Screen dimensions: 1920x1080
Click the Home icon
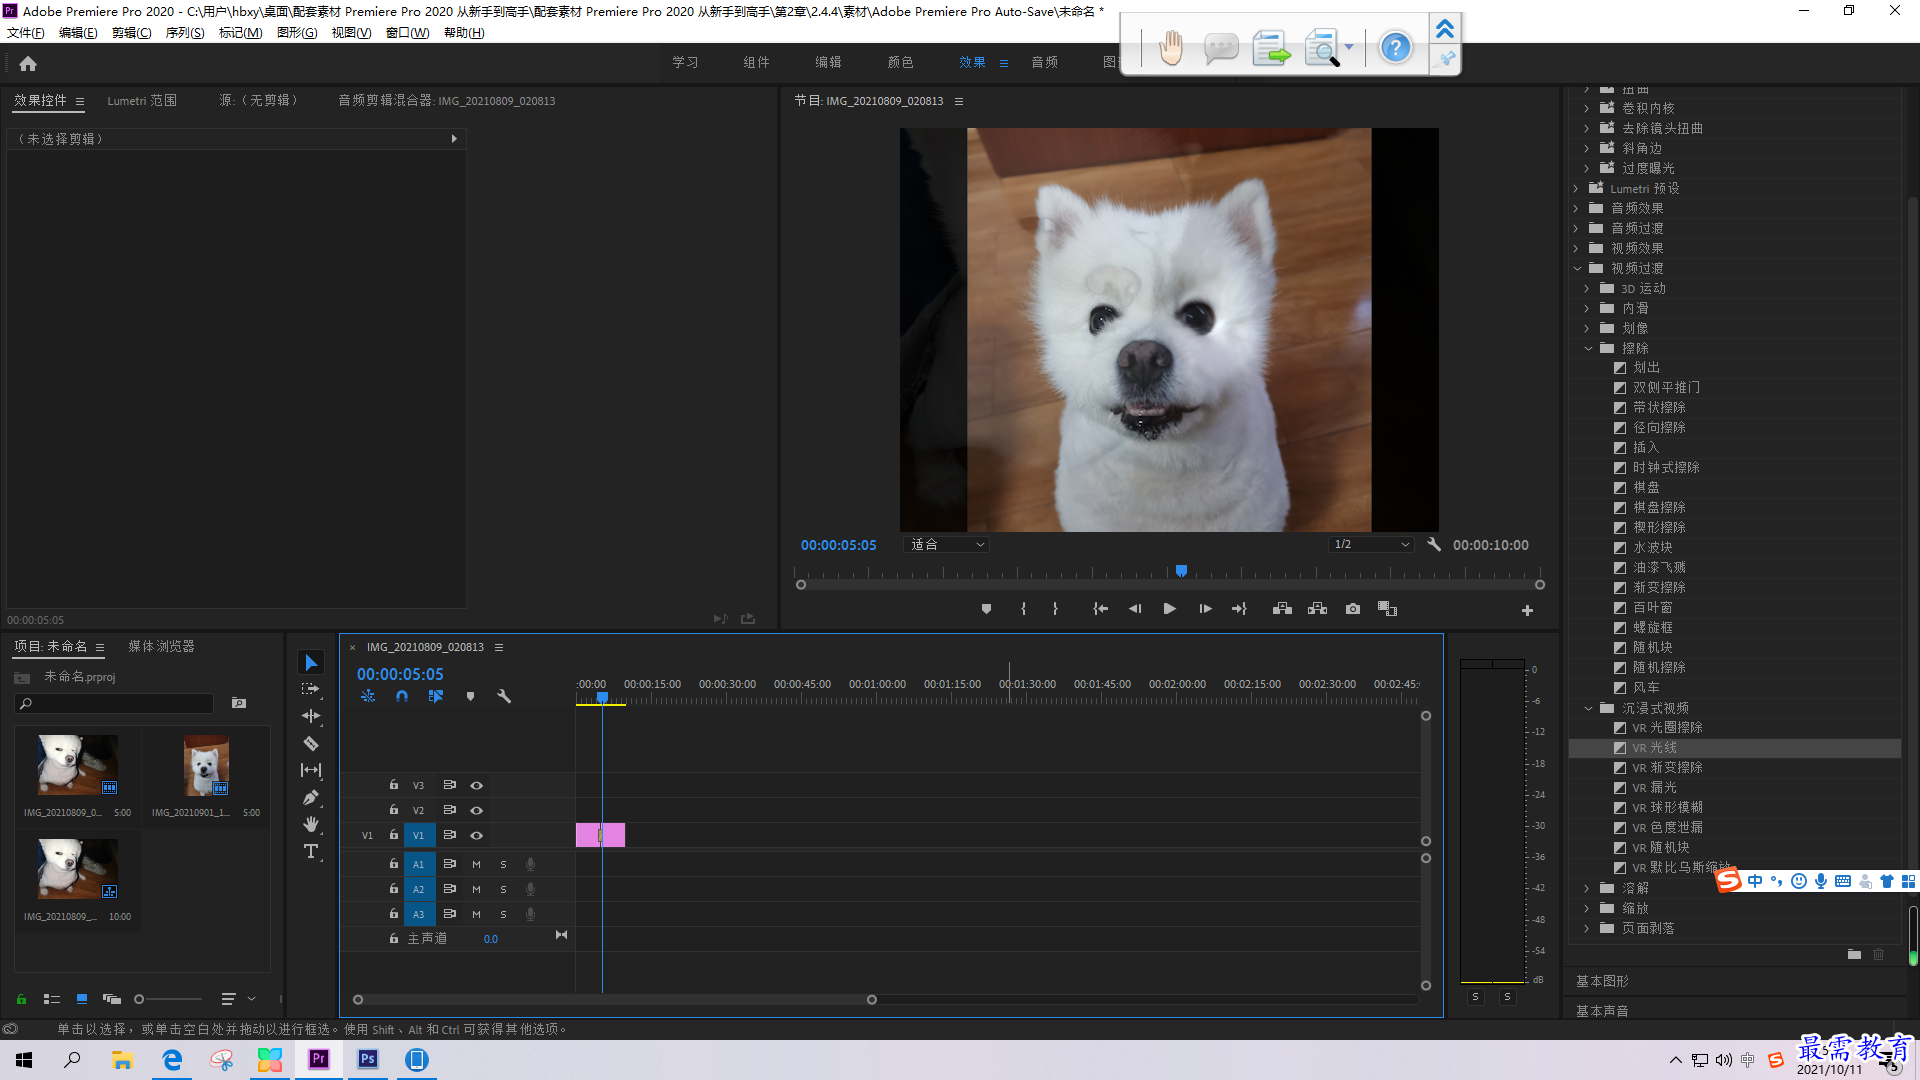point(28,64)
